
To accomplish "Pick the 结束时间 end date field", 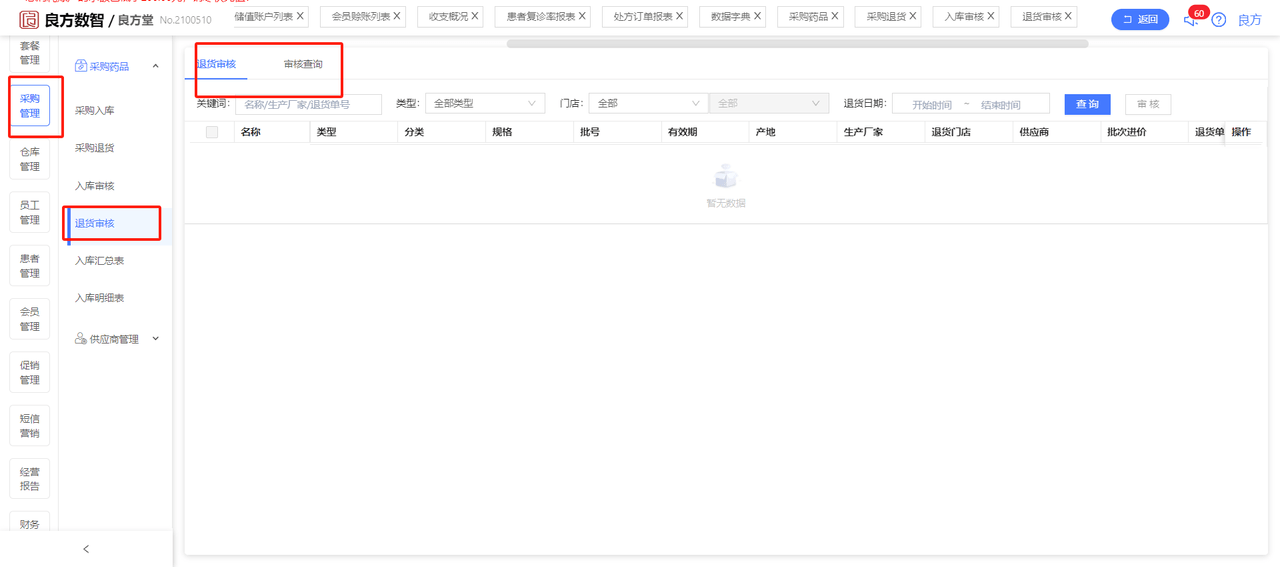I will tap(1000, 105).
